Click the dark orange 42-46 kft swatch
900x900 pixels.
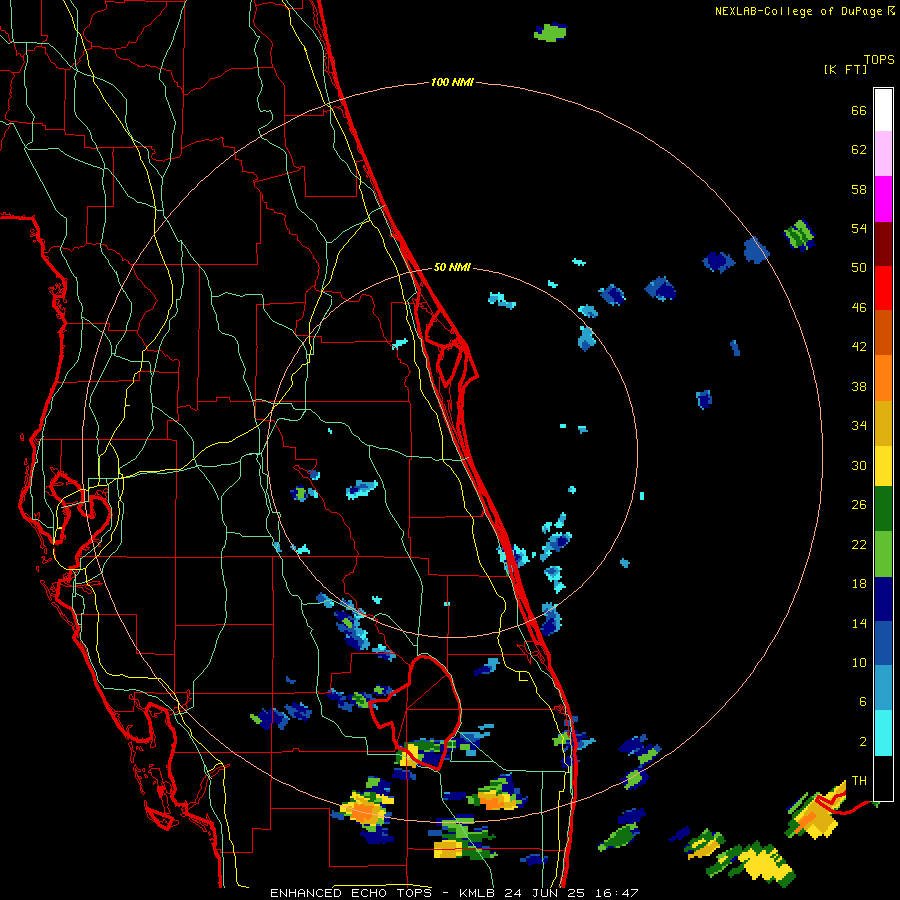click(x=883, y=333)
